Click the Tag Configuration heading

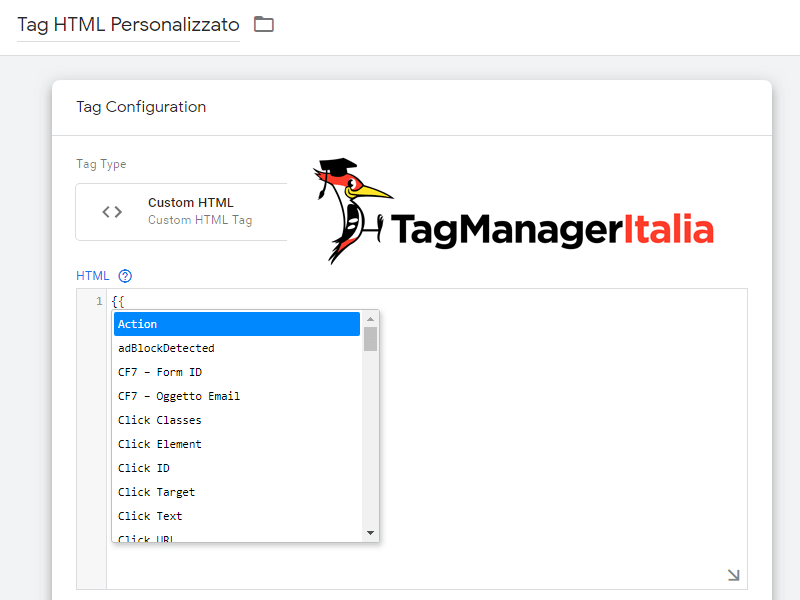(x=141, y=107)
